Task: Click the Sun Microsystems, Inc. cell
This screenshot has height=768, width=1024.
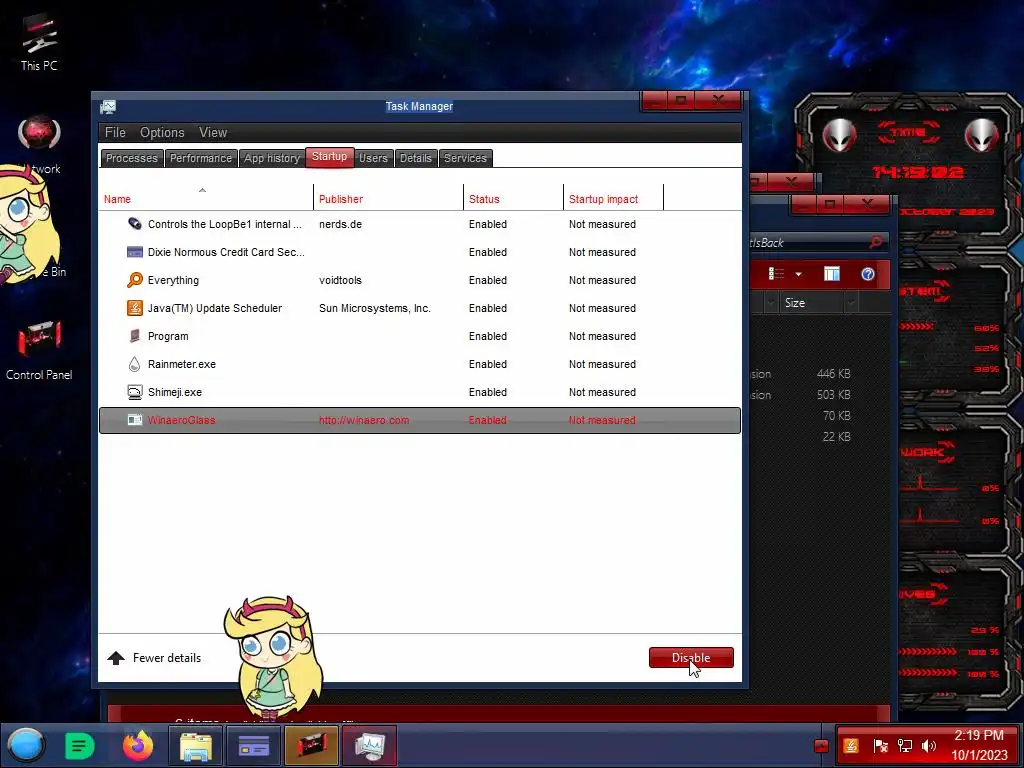Action: 375,308
